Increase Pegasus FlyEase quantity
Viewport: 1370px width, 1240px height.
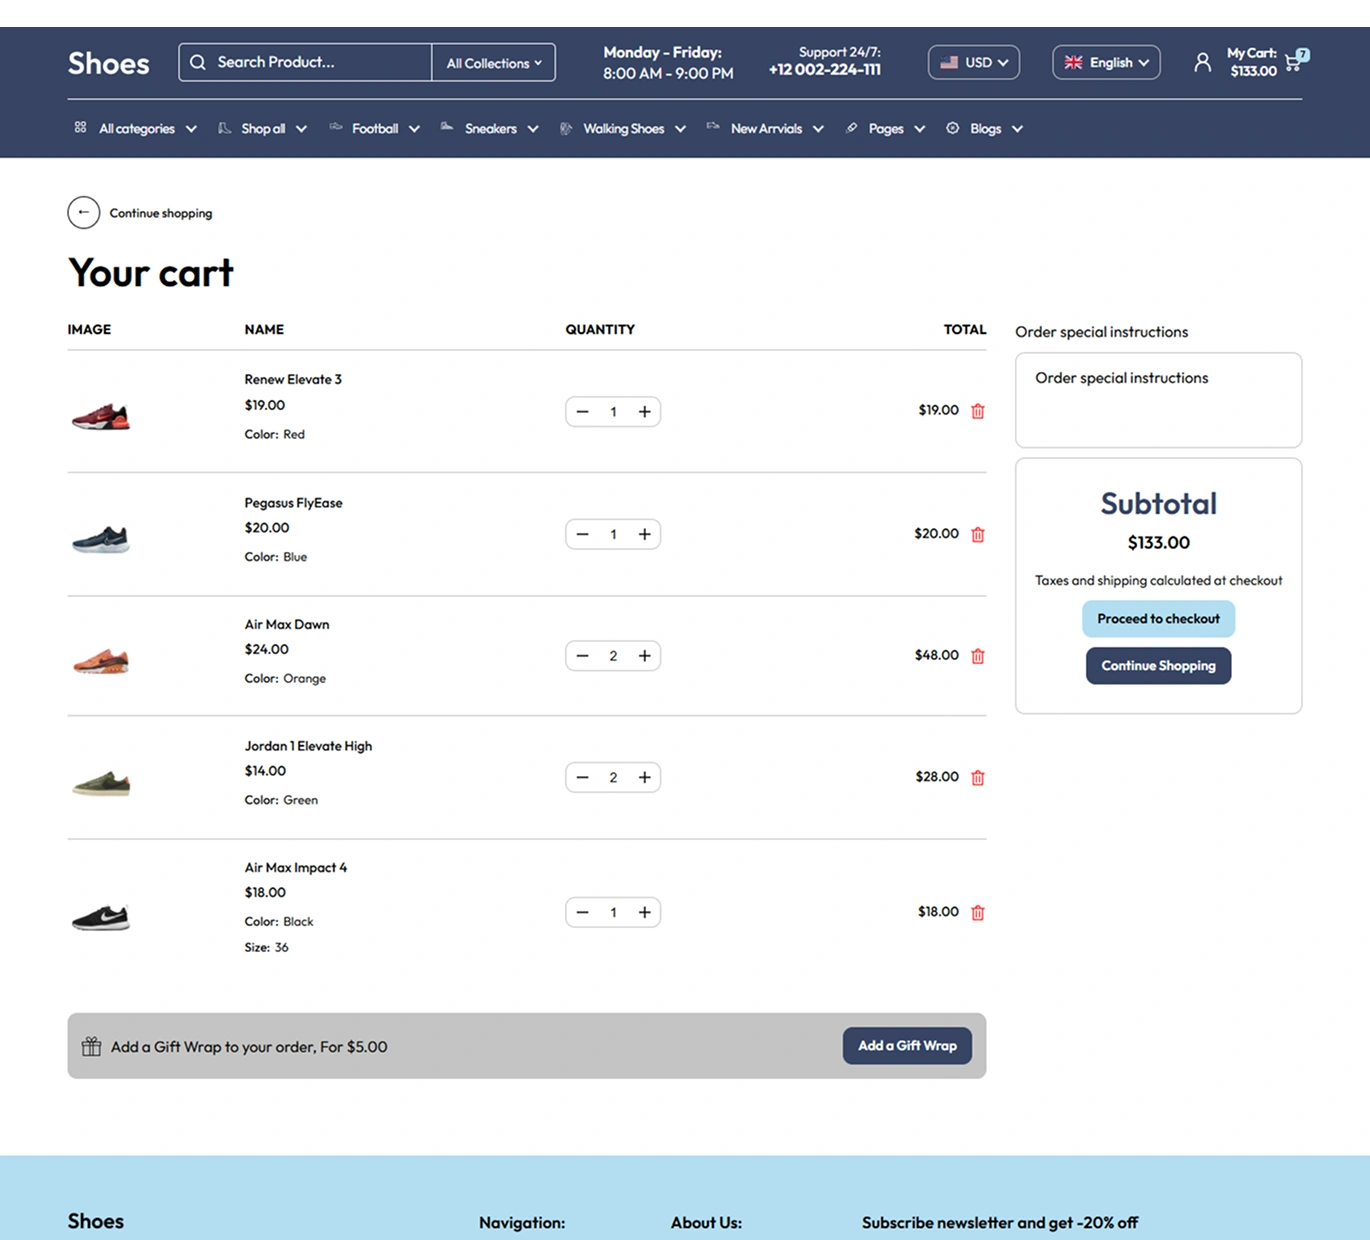[645, 534]
